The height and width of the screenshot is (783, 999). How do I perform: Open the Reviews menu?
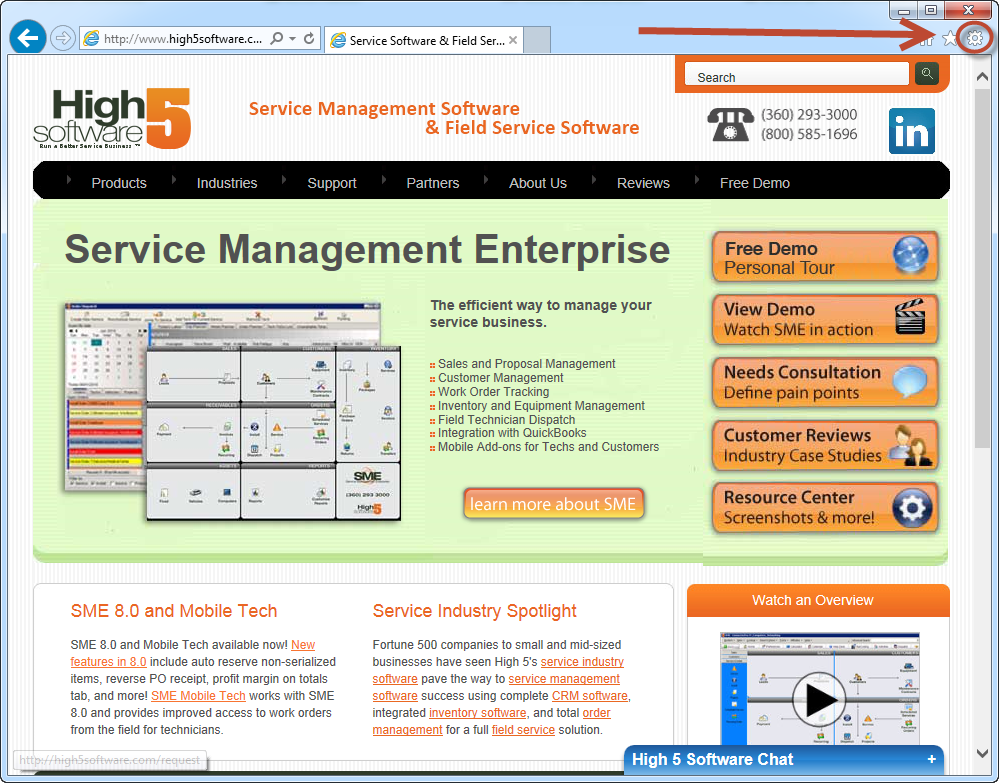(x=643, y=183)
